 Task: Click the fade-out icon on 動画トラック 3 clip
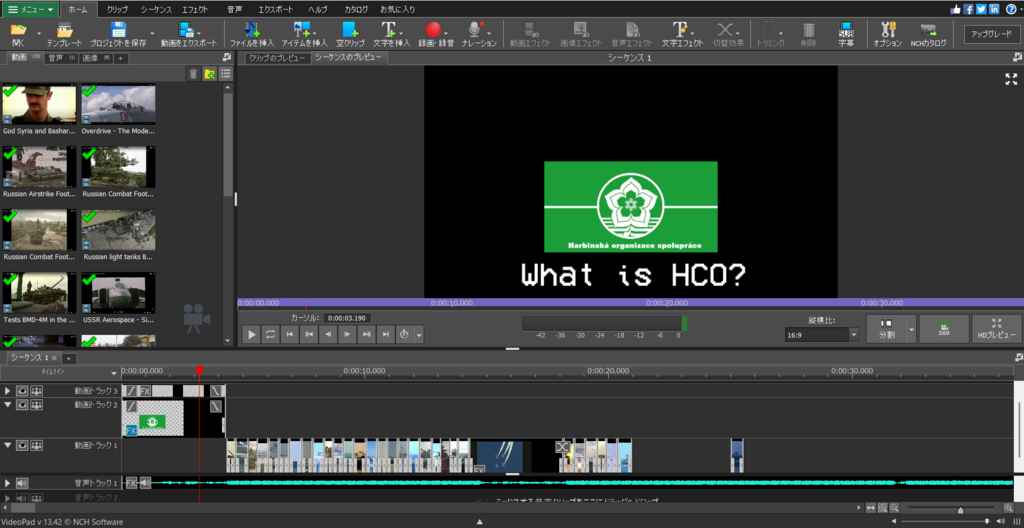tap(216, 391)
